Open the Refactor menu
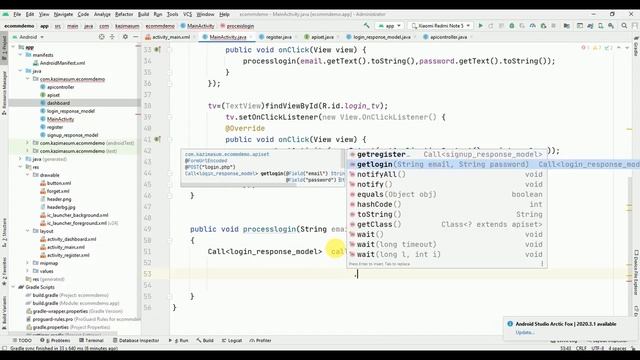This screenshot has height=360, width=640. 124,14
